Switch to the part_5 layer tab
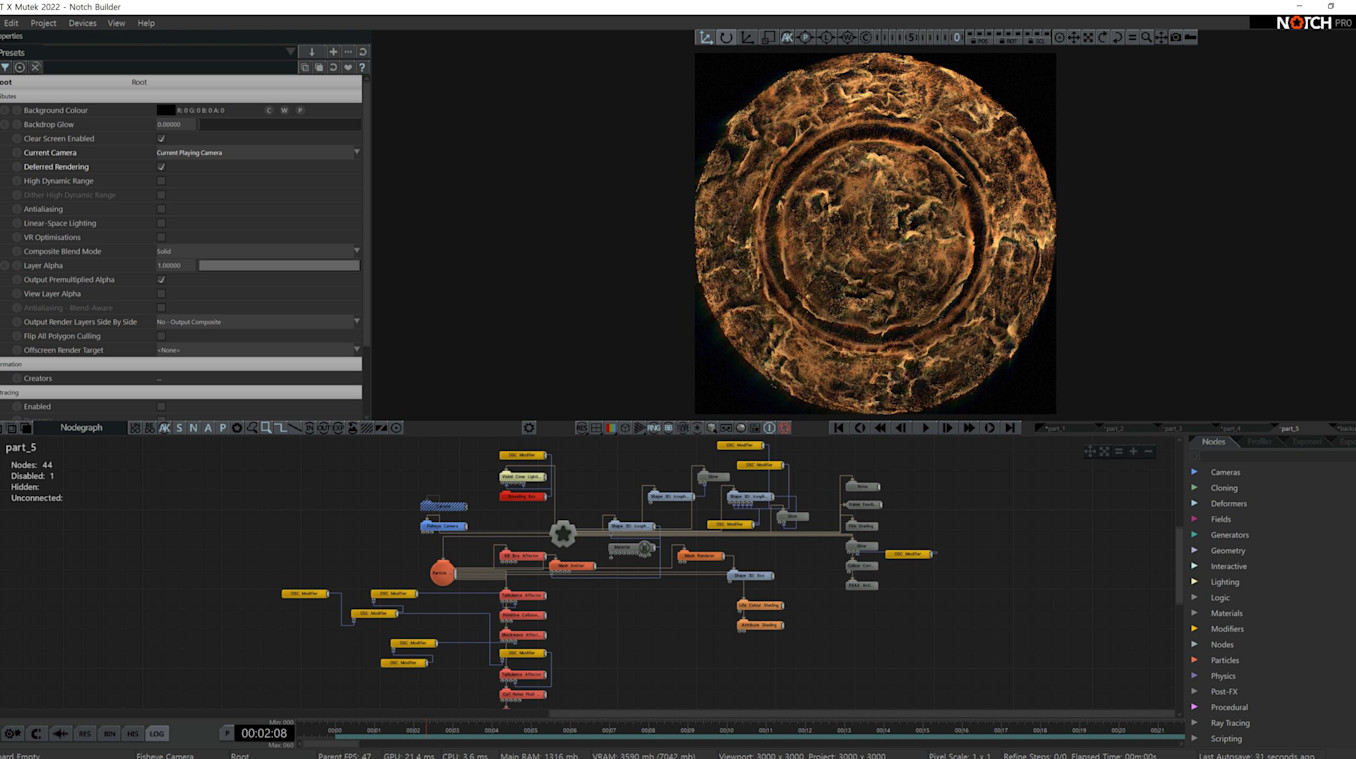The height and width of the screenshot is (759, 1356). [1290, 428]
